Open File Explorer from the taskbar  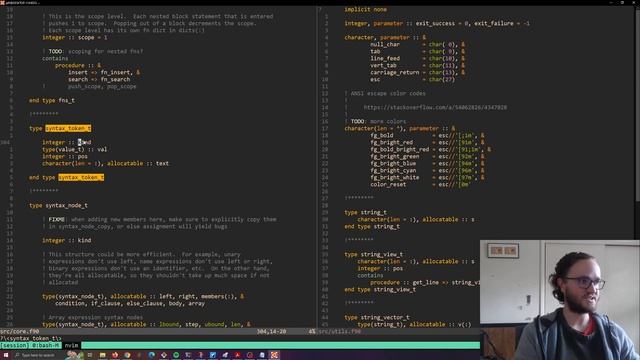click(x=102, y=355)
